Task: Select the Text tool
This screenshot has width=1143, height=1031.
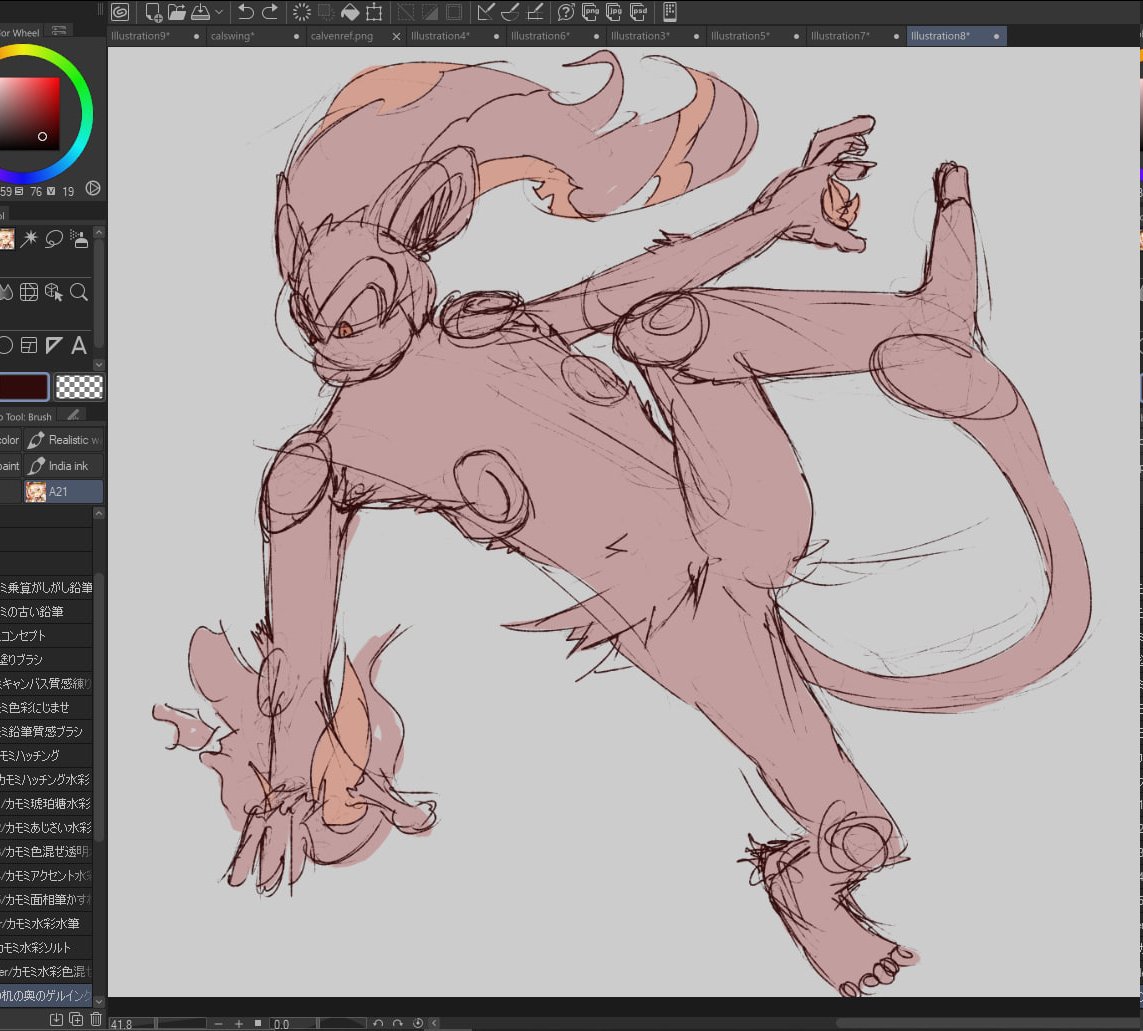Action: coord(79,345)
